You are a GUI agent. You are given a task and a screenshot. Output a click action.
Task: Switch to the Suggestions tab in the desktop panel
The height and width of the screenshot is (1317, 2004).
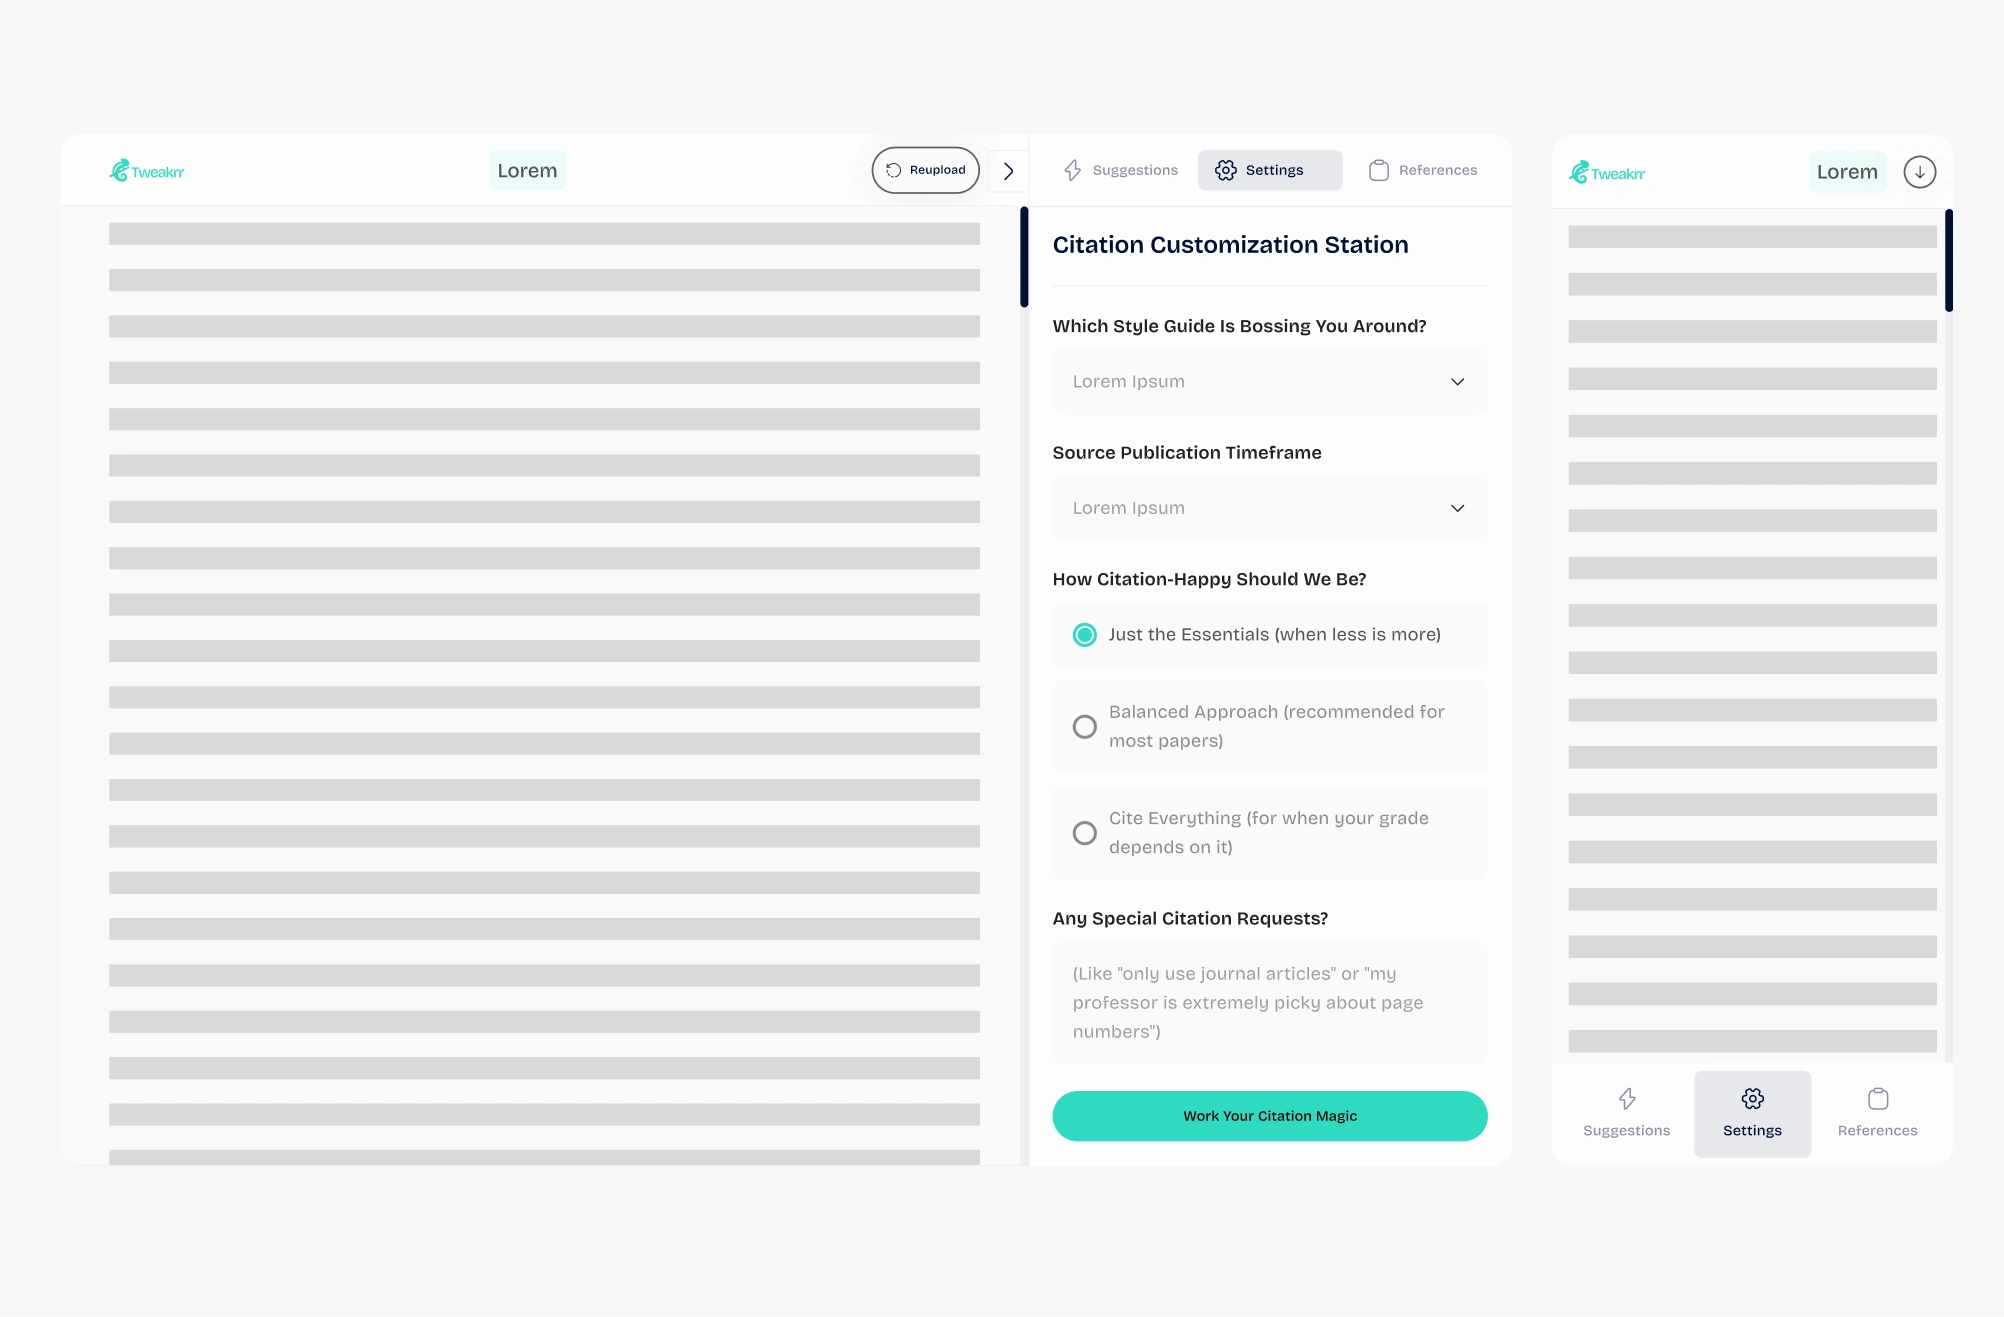tap(1121, 170)
